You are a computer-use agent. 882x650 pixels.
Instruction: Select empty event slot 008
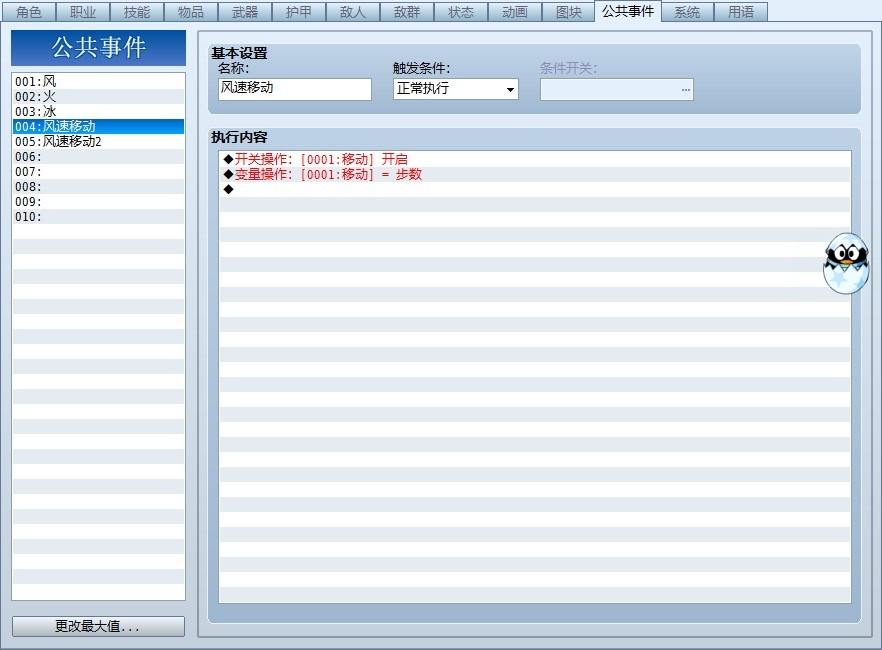pos(98,186)
